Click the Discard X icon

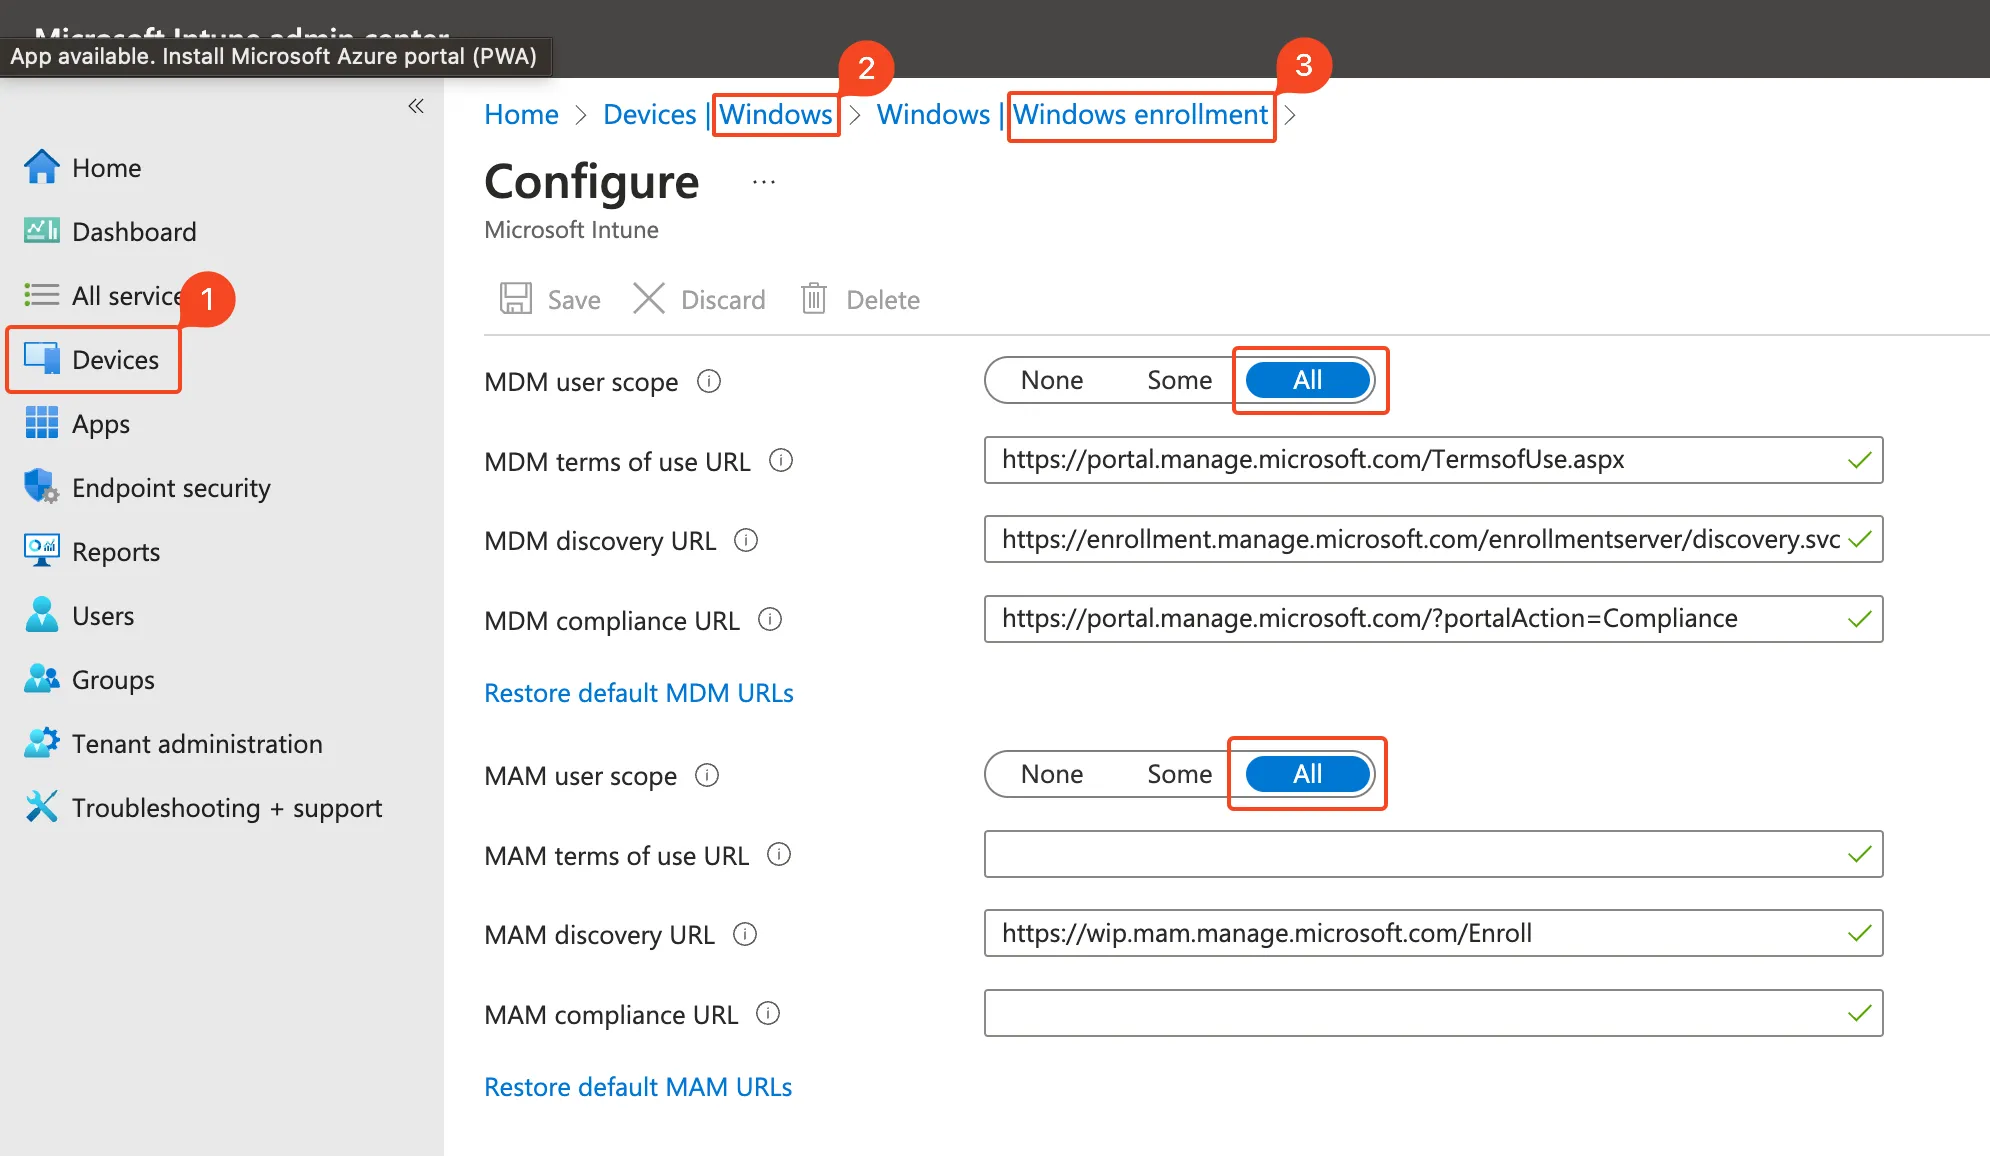tap(649, 299)
